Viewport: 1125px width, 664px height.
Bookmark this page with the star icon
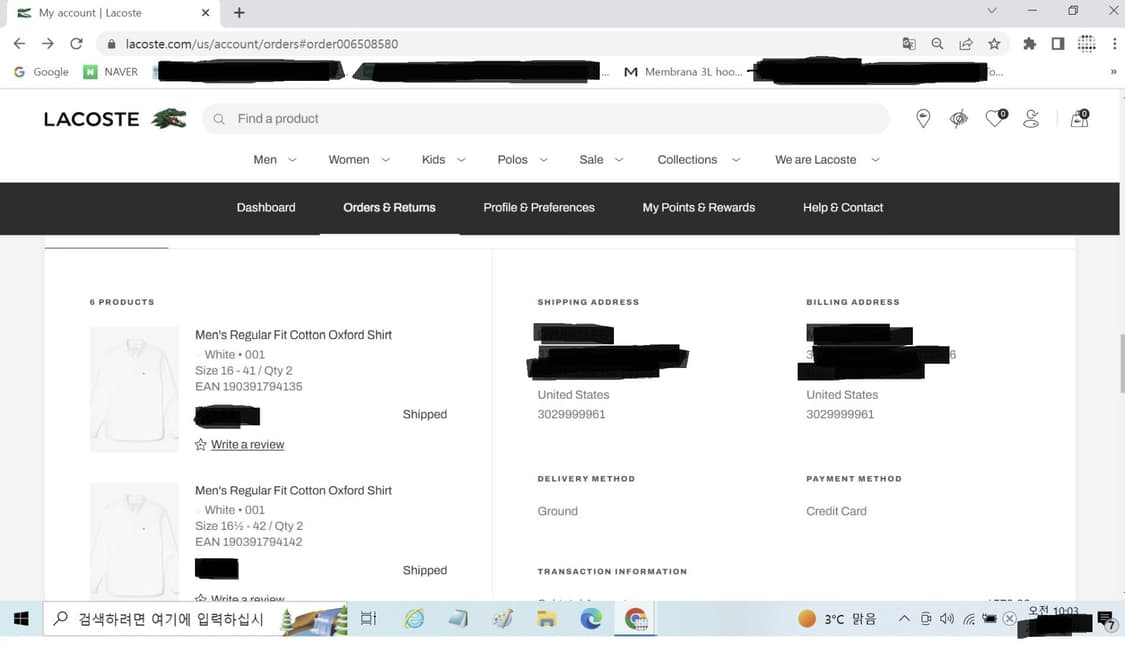(994, 44)
